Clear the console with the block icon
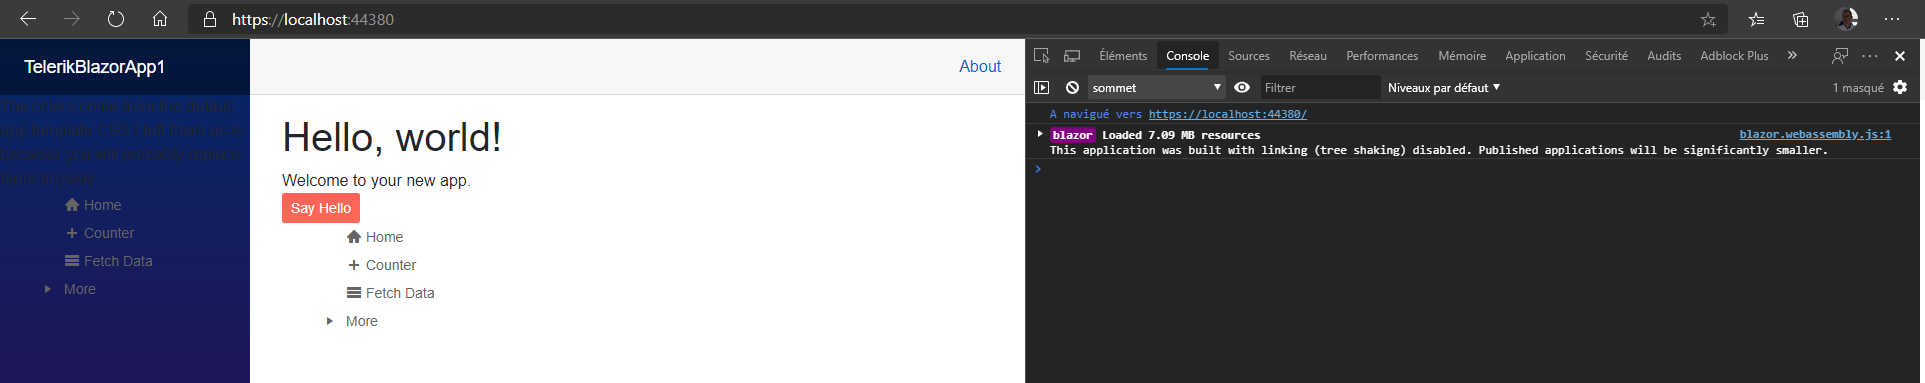 point(1072,88)
